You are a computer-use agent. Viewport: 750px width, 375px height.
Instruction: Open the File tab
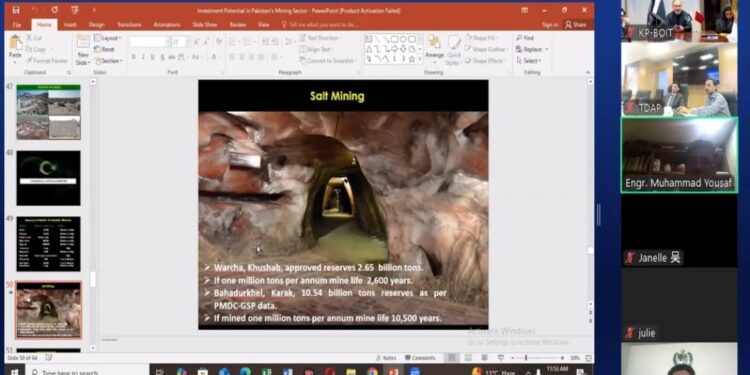click(17, 24)
